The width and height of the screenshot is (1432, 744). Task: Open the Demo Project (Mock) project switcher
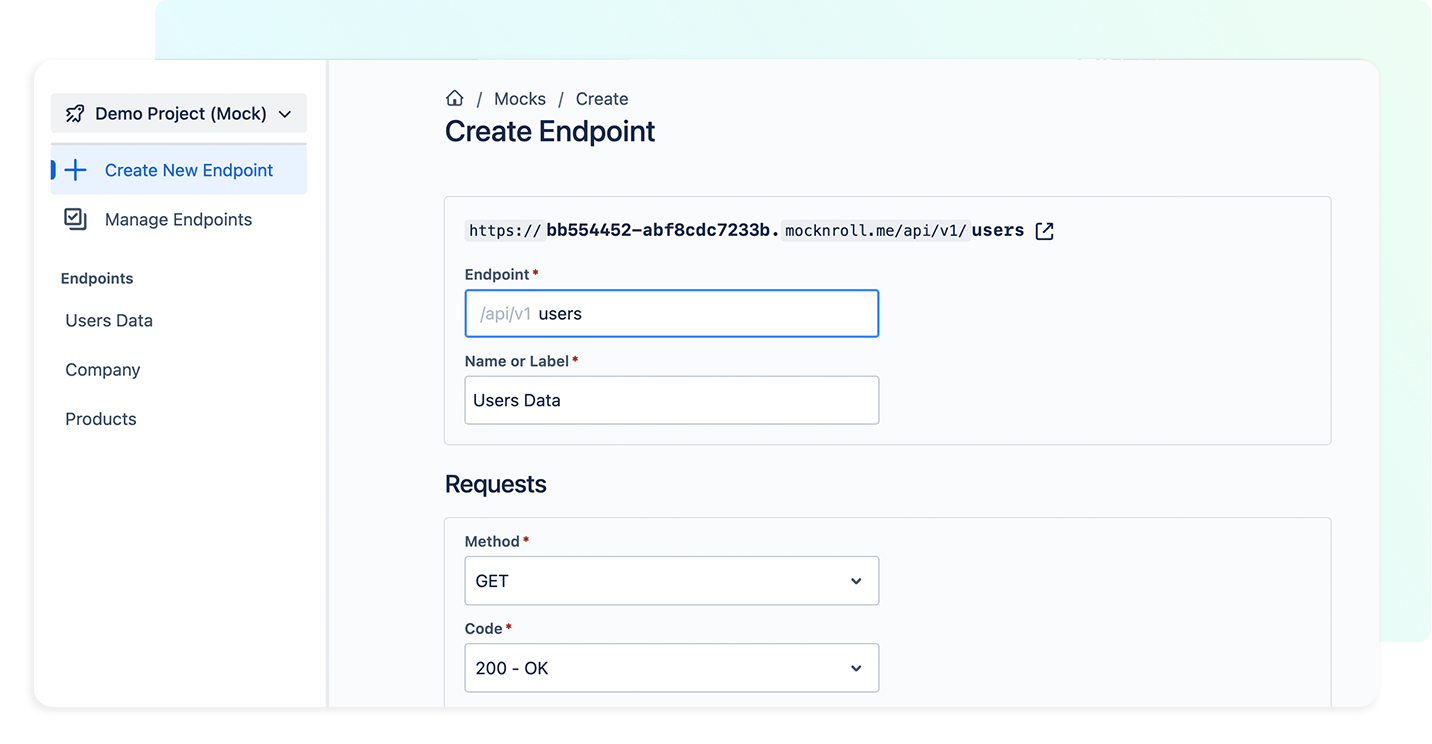178,113
